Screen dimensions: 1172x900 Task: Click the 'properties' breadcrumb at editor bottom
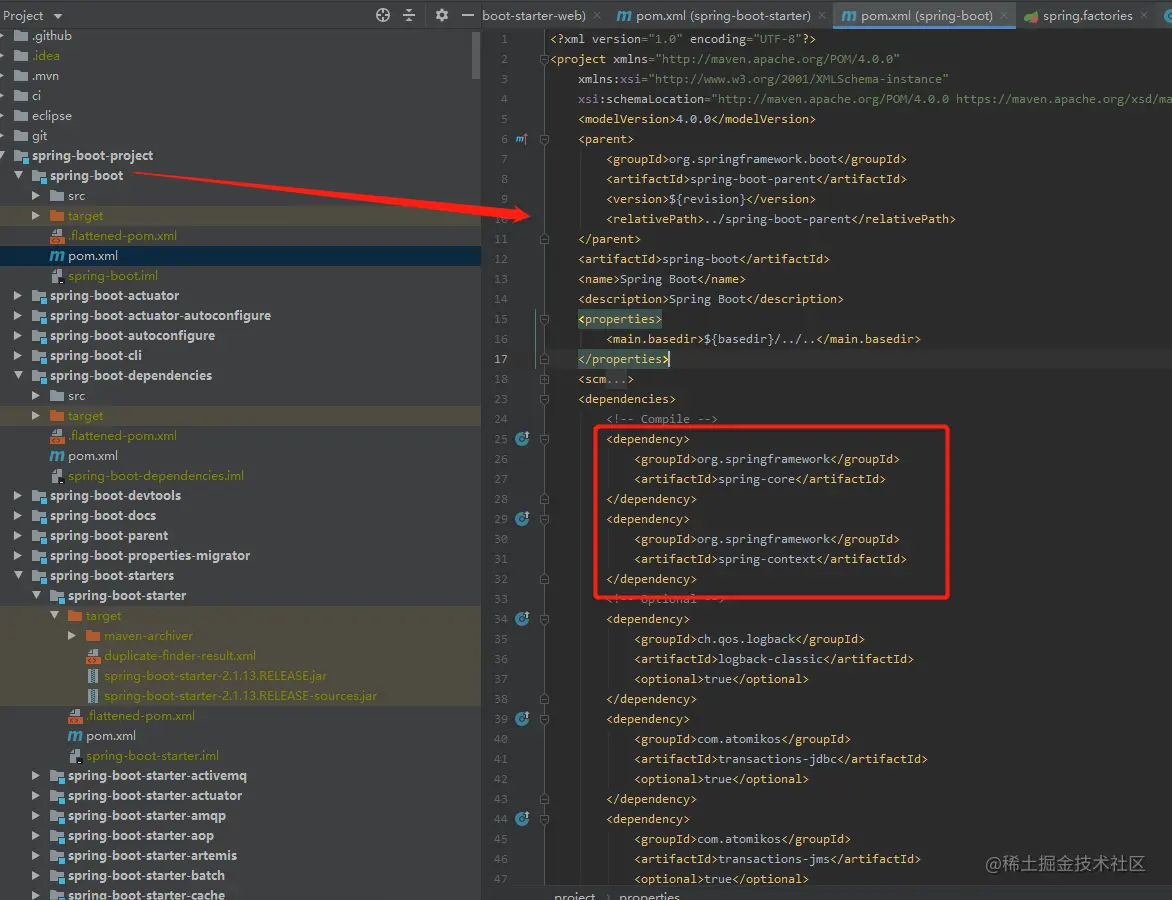click(x=650, y=895)
